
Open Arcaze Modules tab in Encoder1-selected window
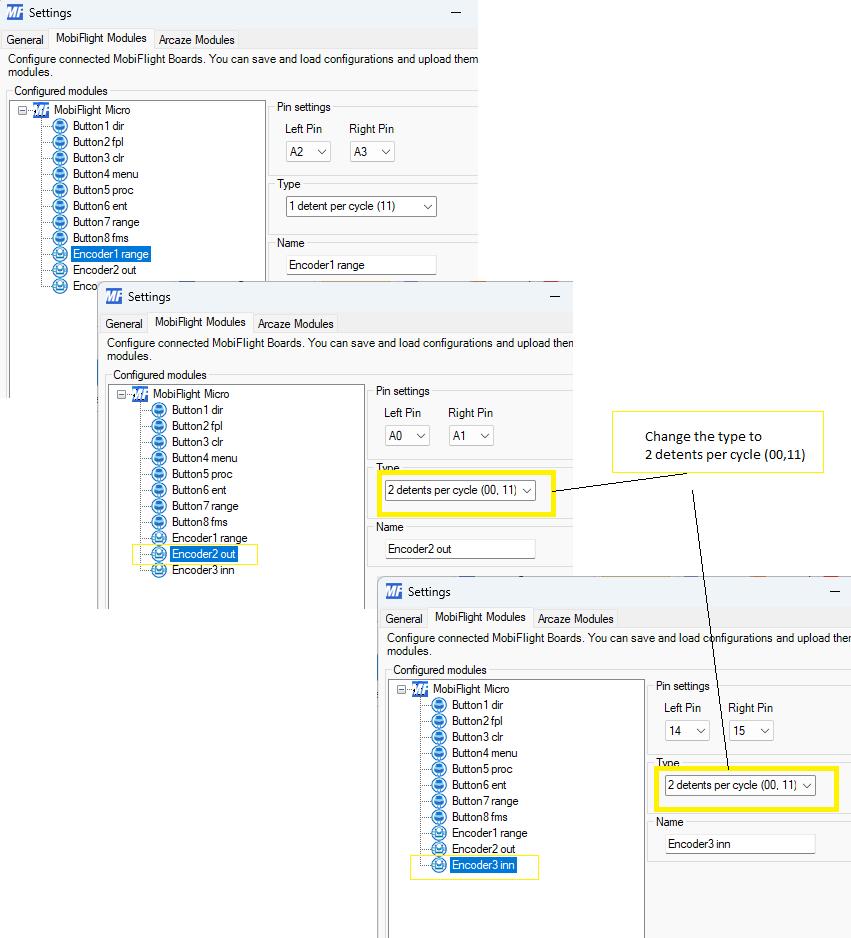click(197, 40)
